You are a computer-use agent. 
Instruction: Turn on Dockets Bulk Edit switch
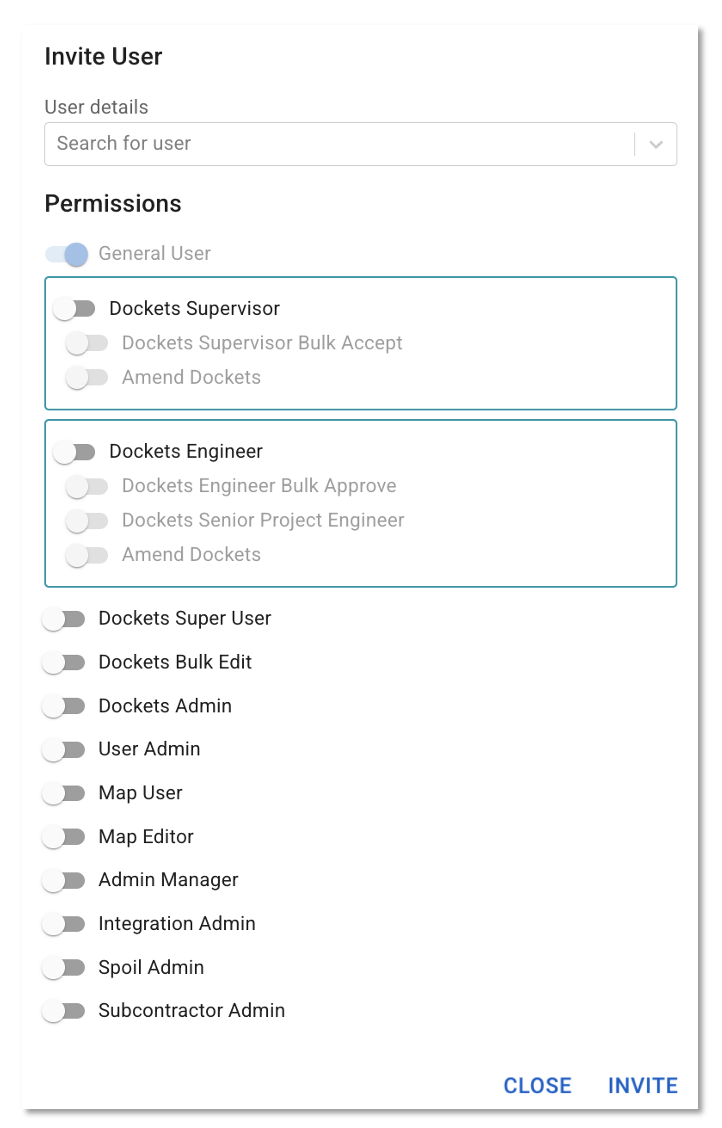tap(64, 663)
